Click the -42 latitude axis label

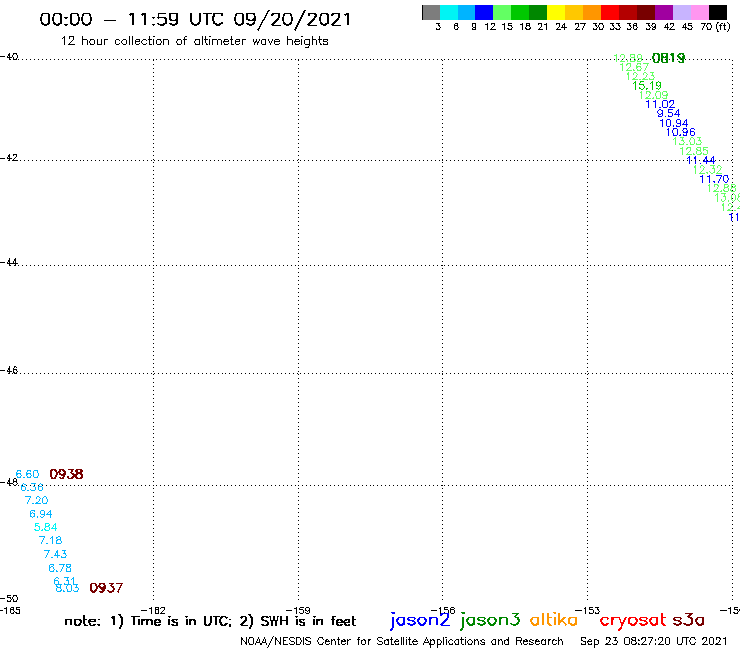9,157
